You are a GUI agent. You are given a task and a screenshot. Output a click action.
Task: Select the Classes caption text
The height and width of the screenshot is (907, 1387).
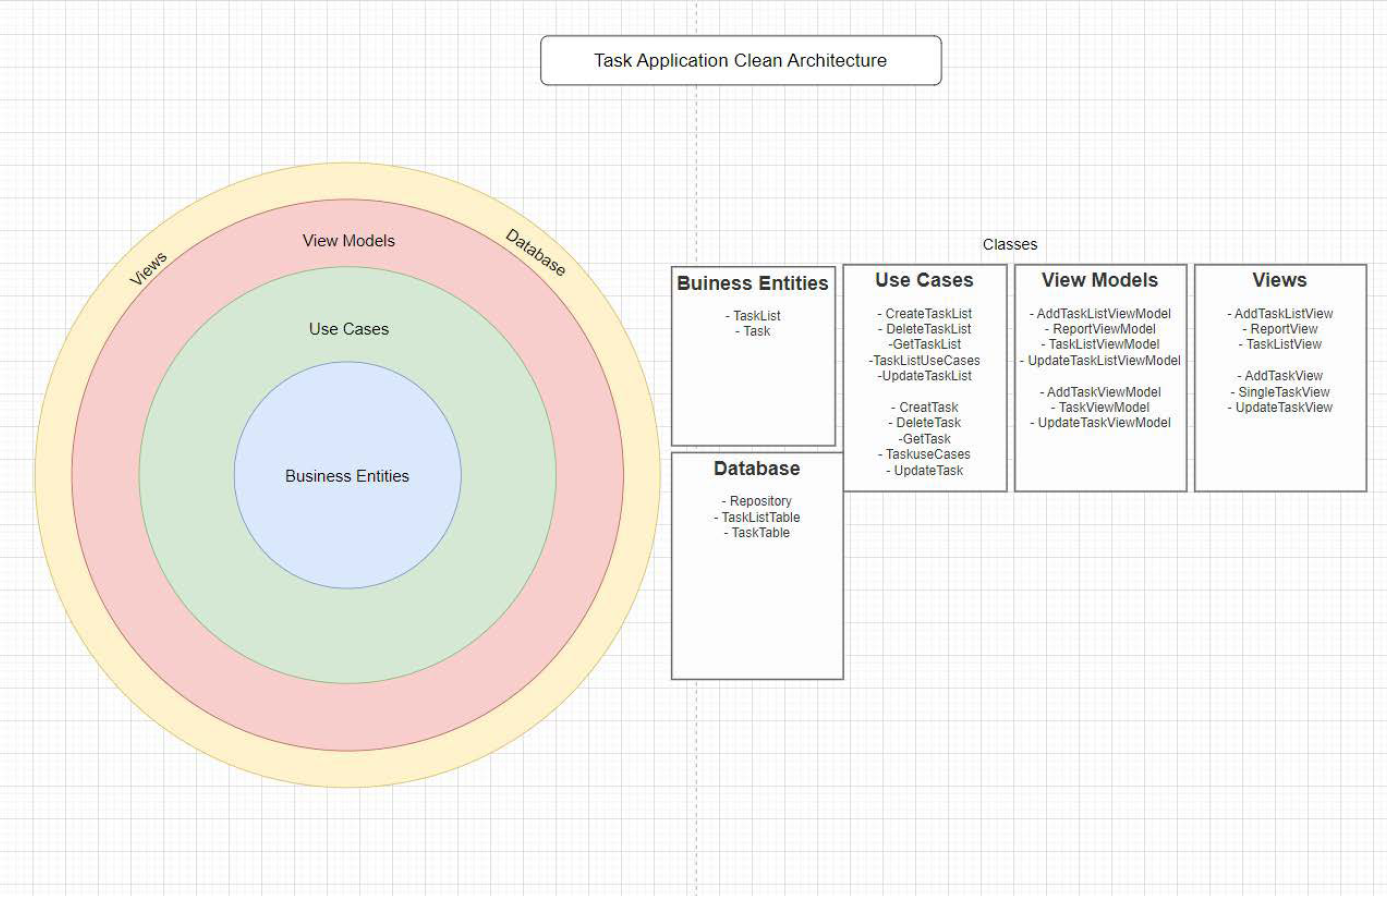pos(1010,244)
